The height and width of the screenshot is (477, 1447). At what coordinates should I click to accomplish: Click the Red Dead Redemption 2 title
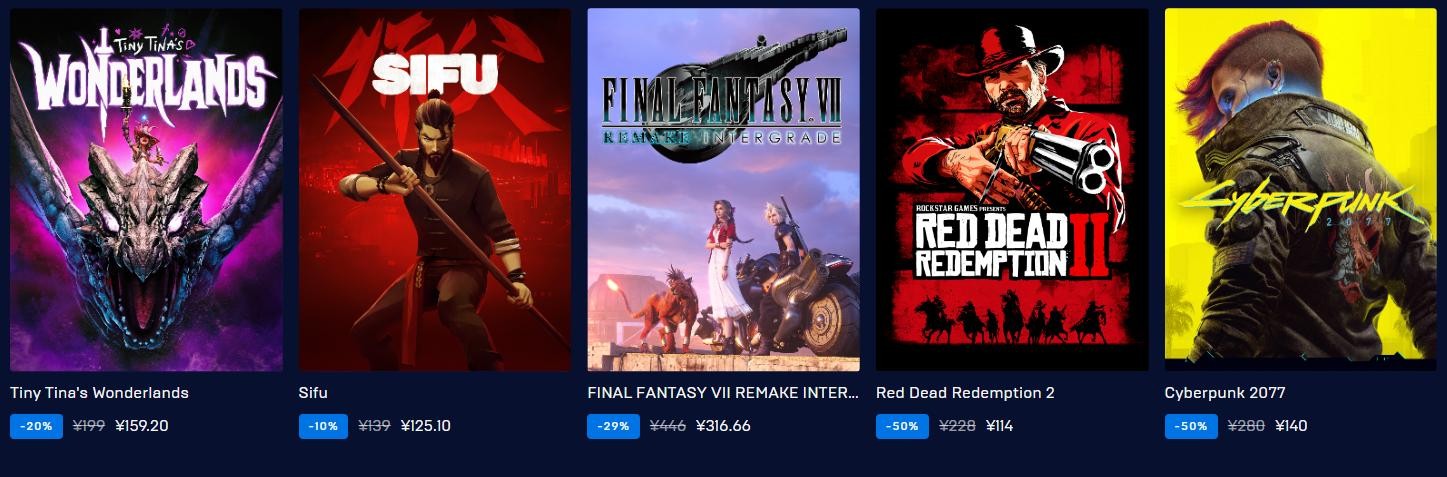(965, 393)
